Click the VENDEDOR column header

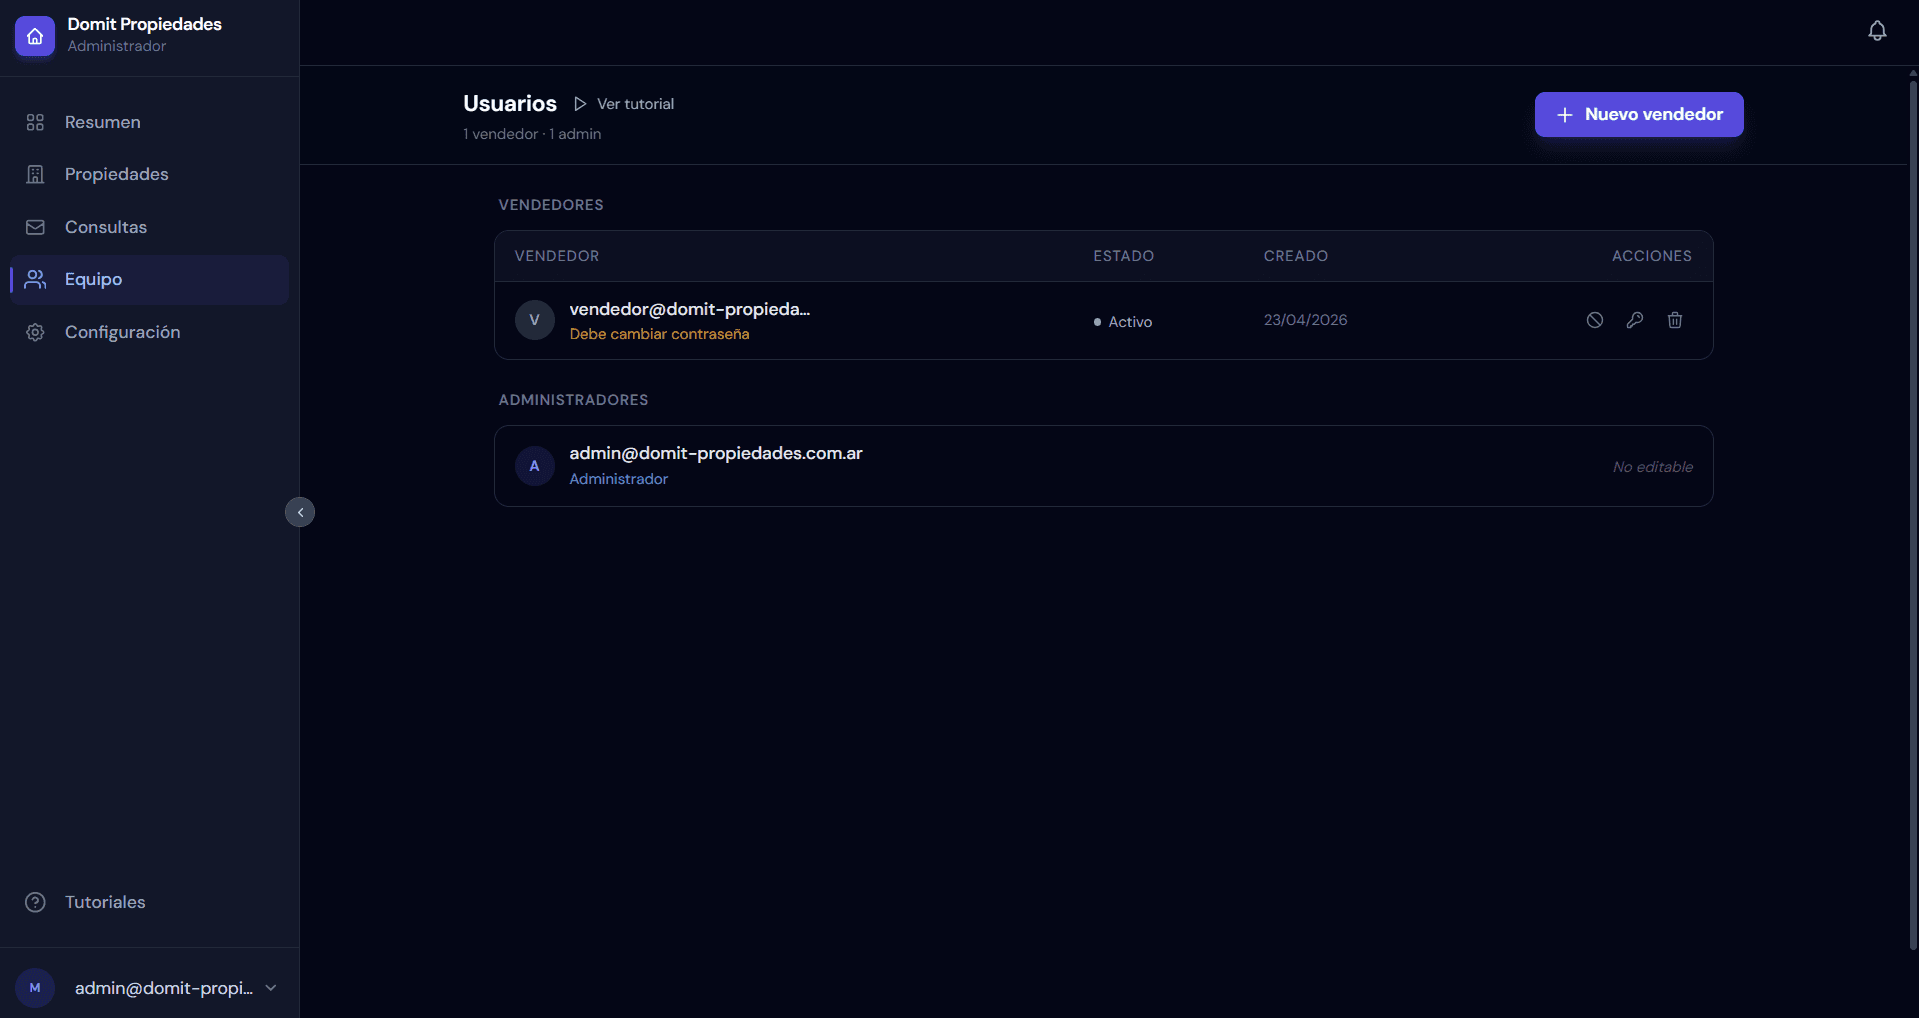pyautogui.click(x=557, y=256)
